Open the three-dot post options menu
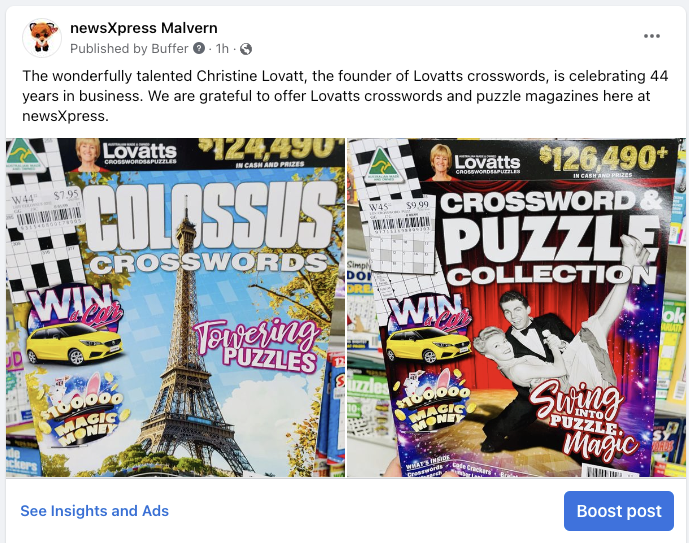Screen dimensions: 689x543 click(652, 36)
